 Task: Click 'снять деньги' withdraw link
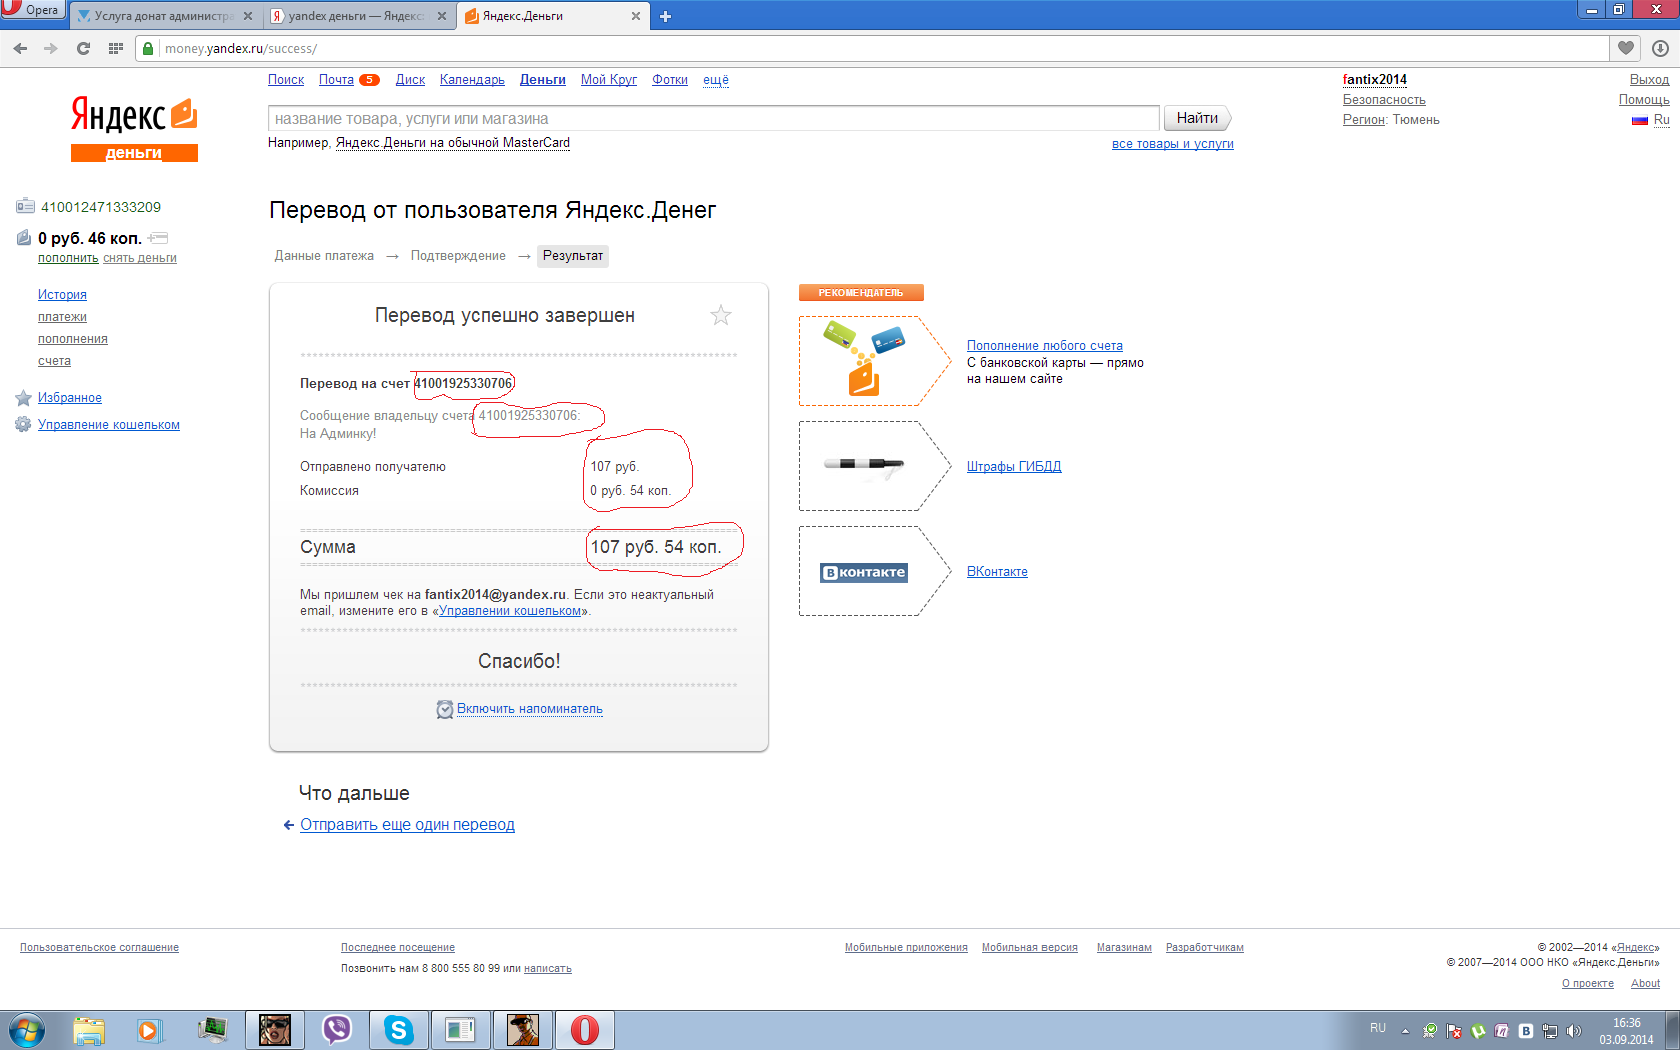[x=140, y=258]
